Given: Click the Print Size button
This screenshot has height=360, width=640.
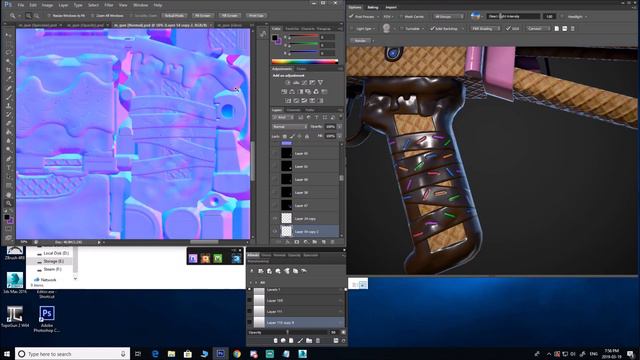Looking at the screenshot, I should [256, 16].
